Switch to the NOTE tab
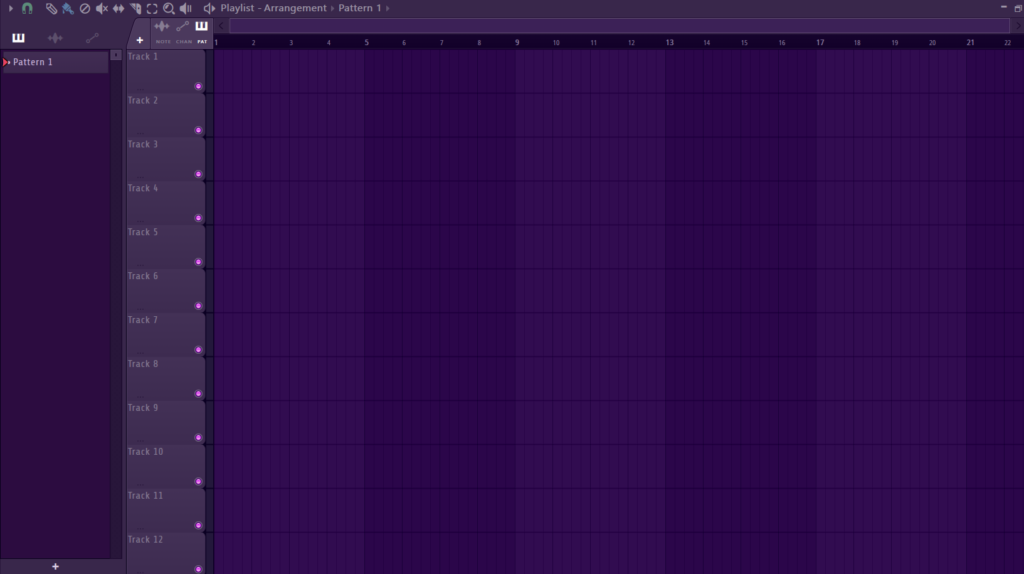Image resolution: width=1024 pixels, height=574 pixels. (x=162, y=31)
